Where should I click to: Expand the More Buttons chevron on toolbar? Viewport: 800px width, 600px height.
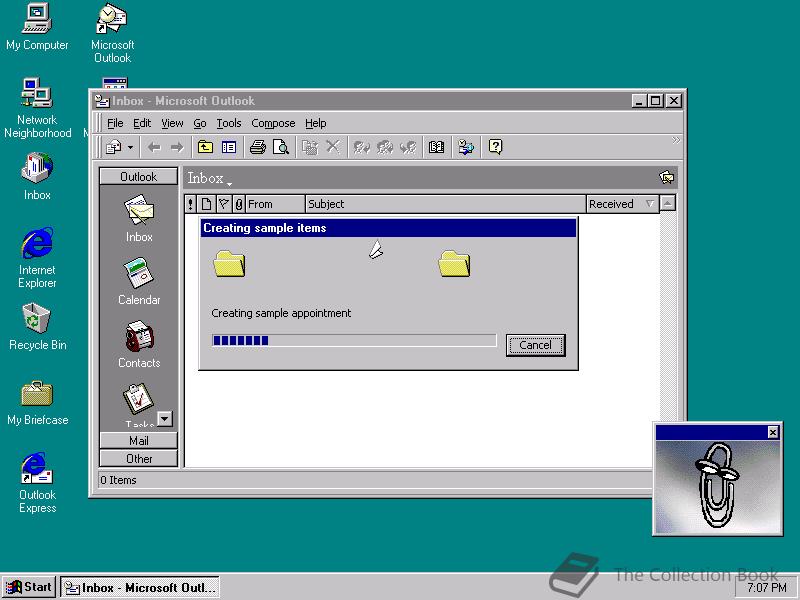point(676,140)
